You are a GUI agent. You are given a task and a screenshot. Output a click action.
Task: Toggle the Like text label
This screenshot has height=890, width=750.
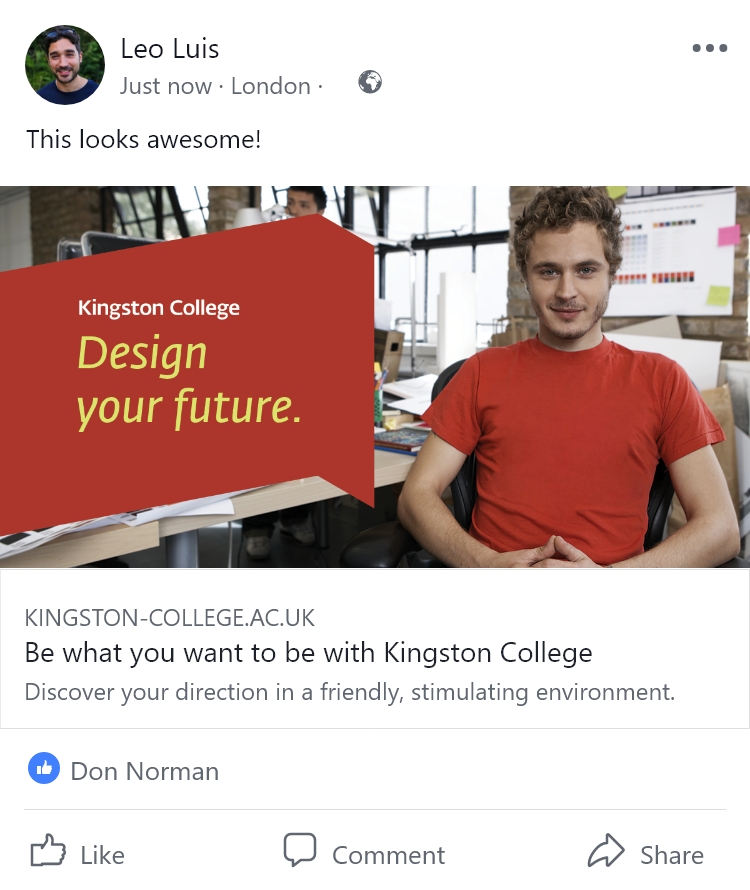tap(102, 855)
